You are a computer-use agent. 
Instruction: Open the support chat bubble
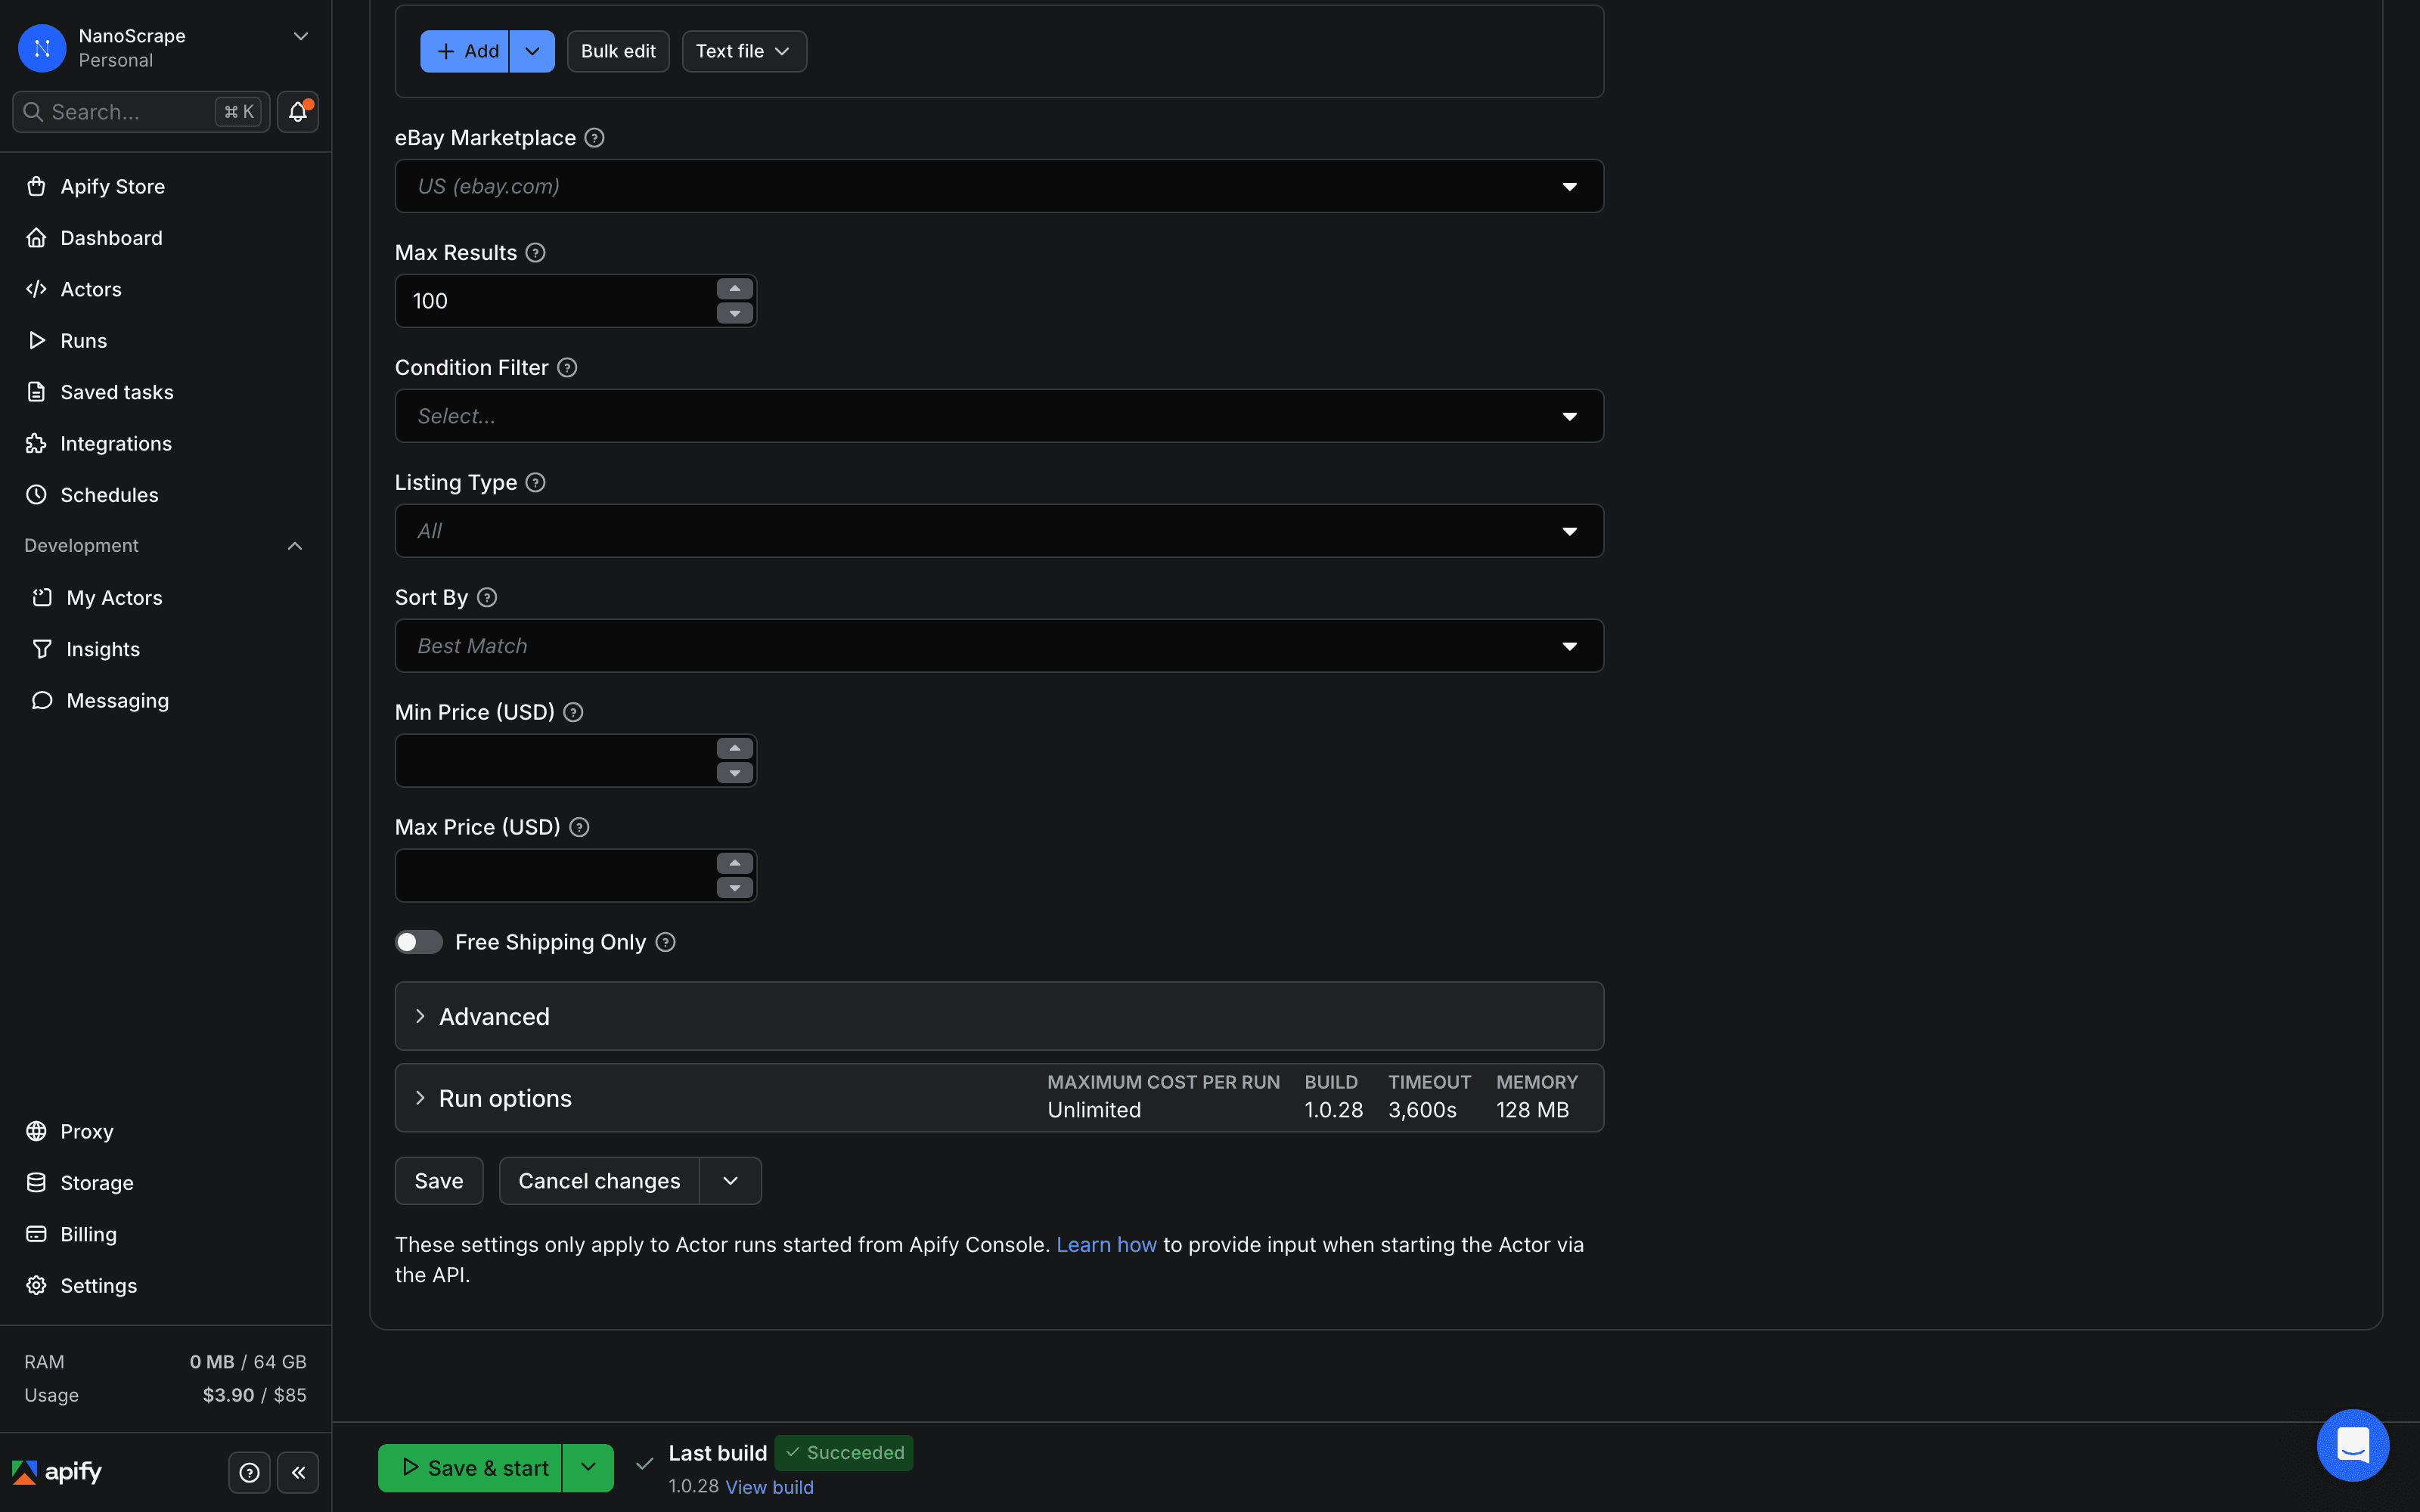2353,1445
